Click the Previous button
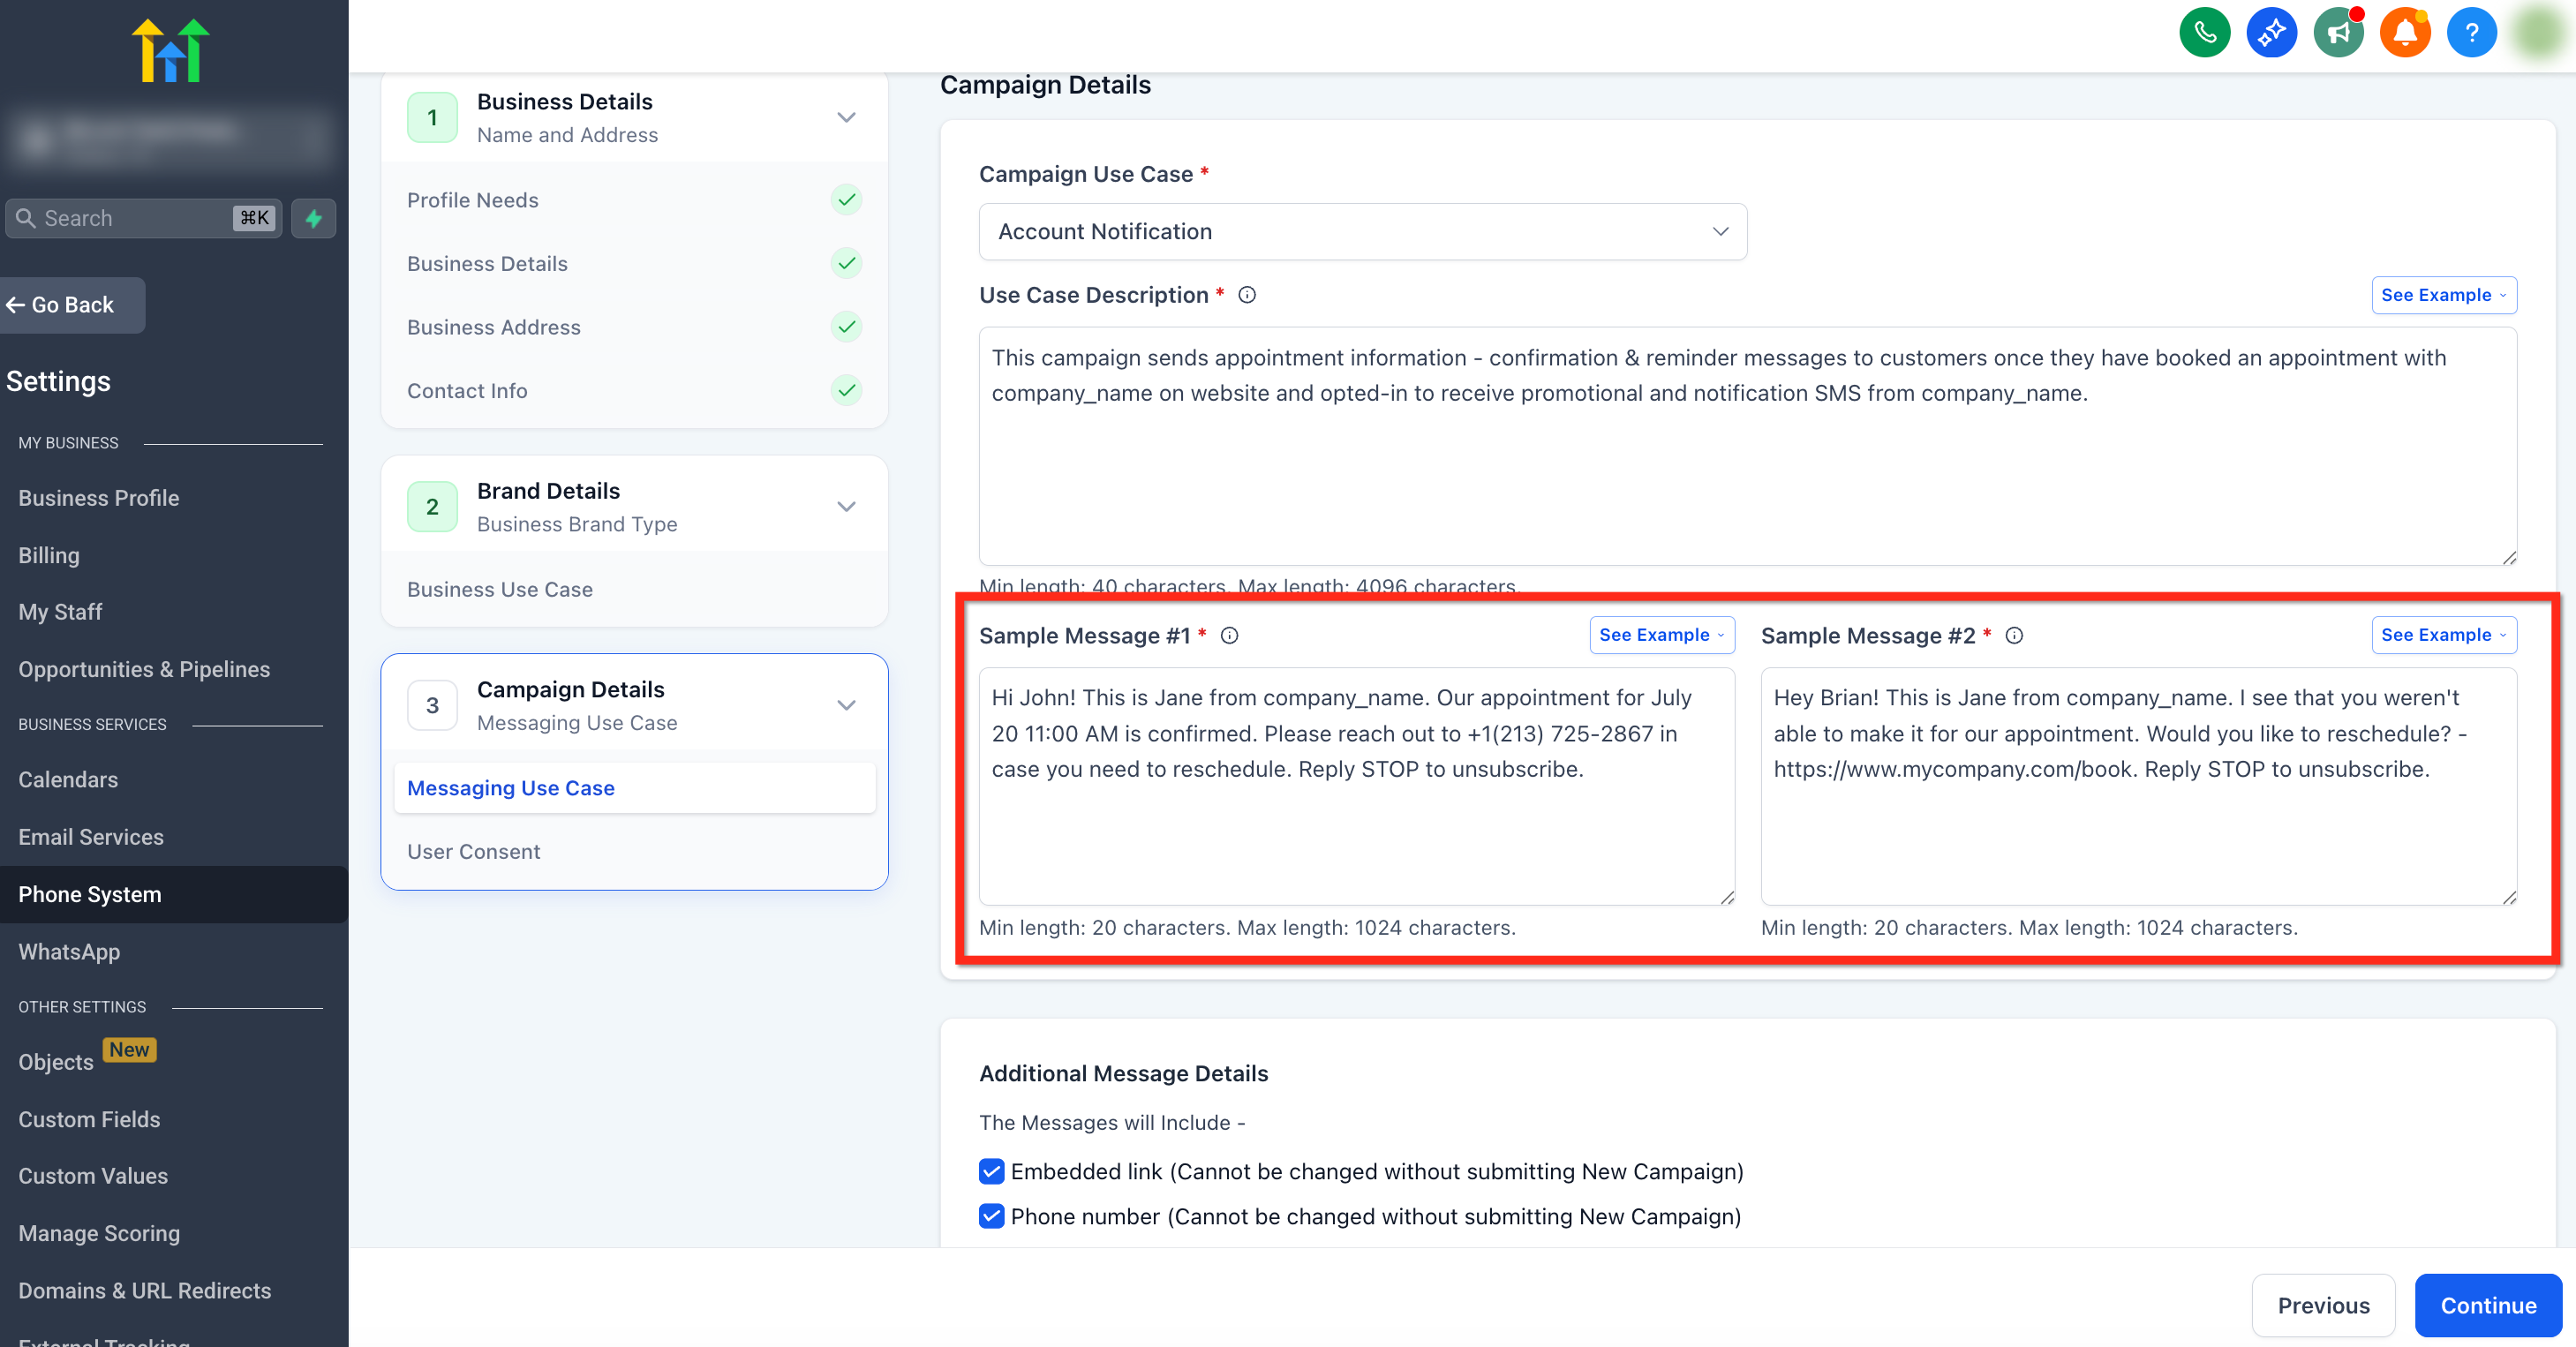 pyautogui.click(x=2323, y=1305)
